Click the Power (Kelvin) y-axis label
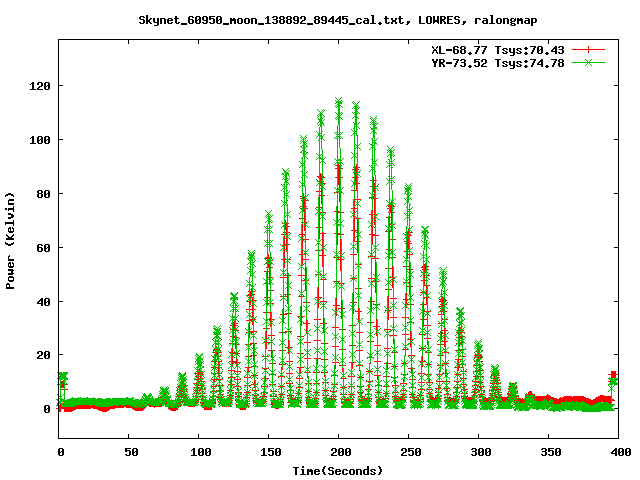 [11, 240]
